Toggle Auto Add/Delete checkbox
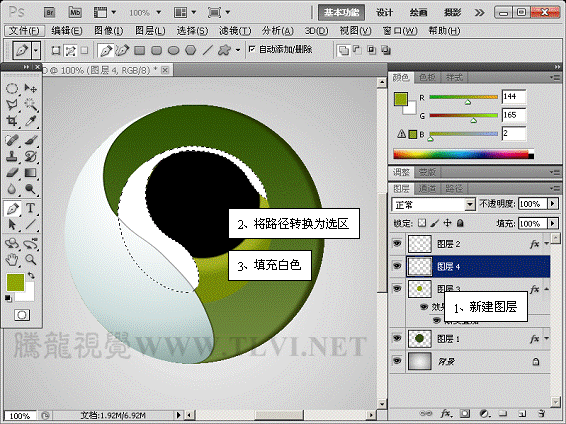 pos(252,49)
